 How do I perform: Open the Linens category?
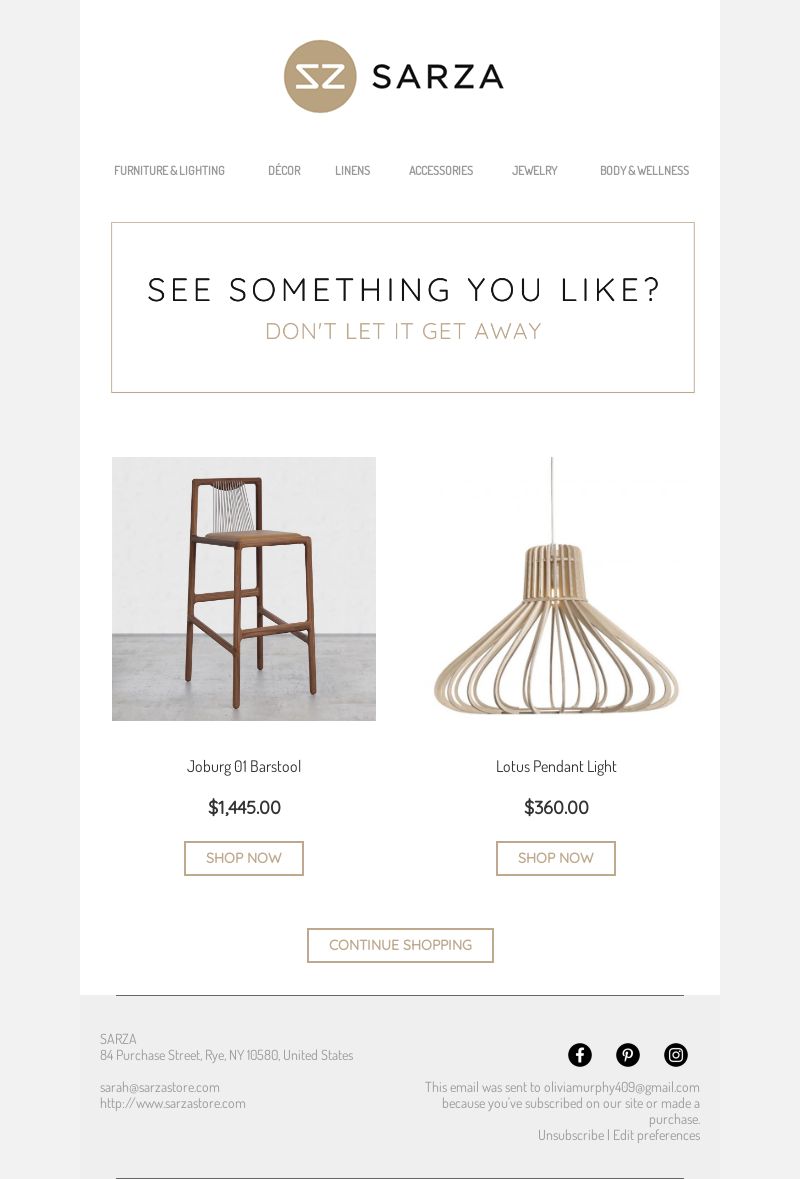(353, 171)
